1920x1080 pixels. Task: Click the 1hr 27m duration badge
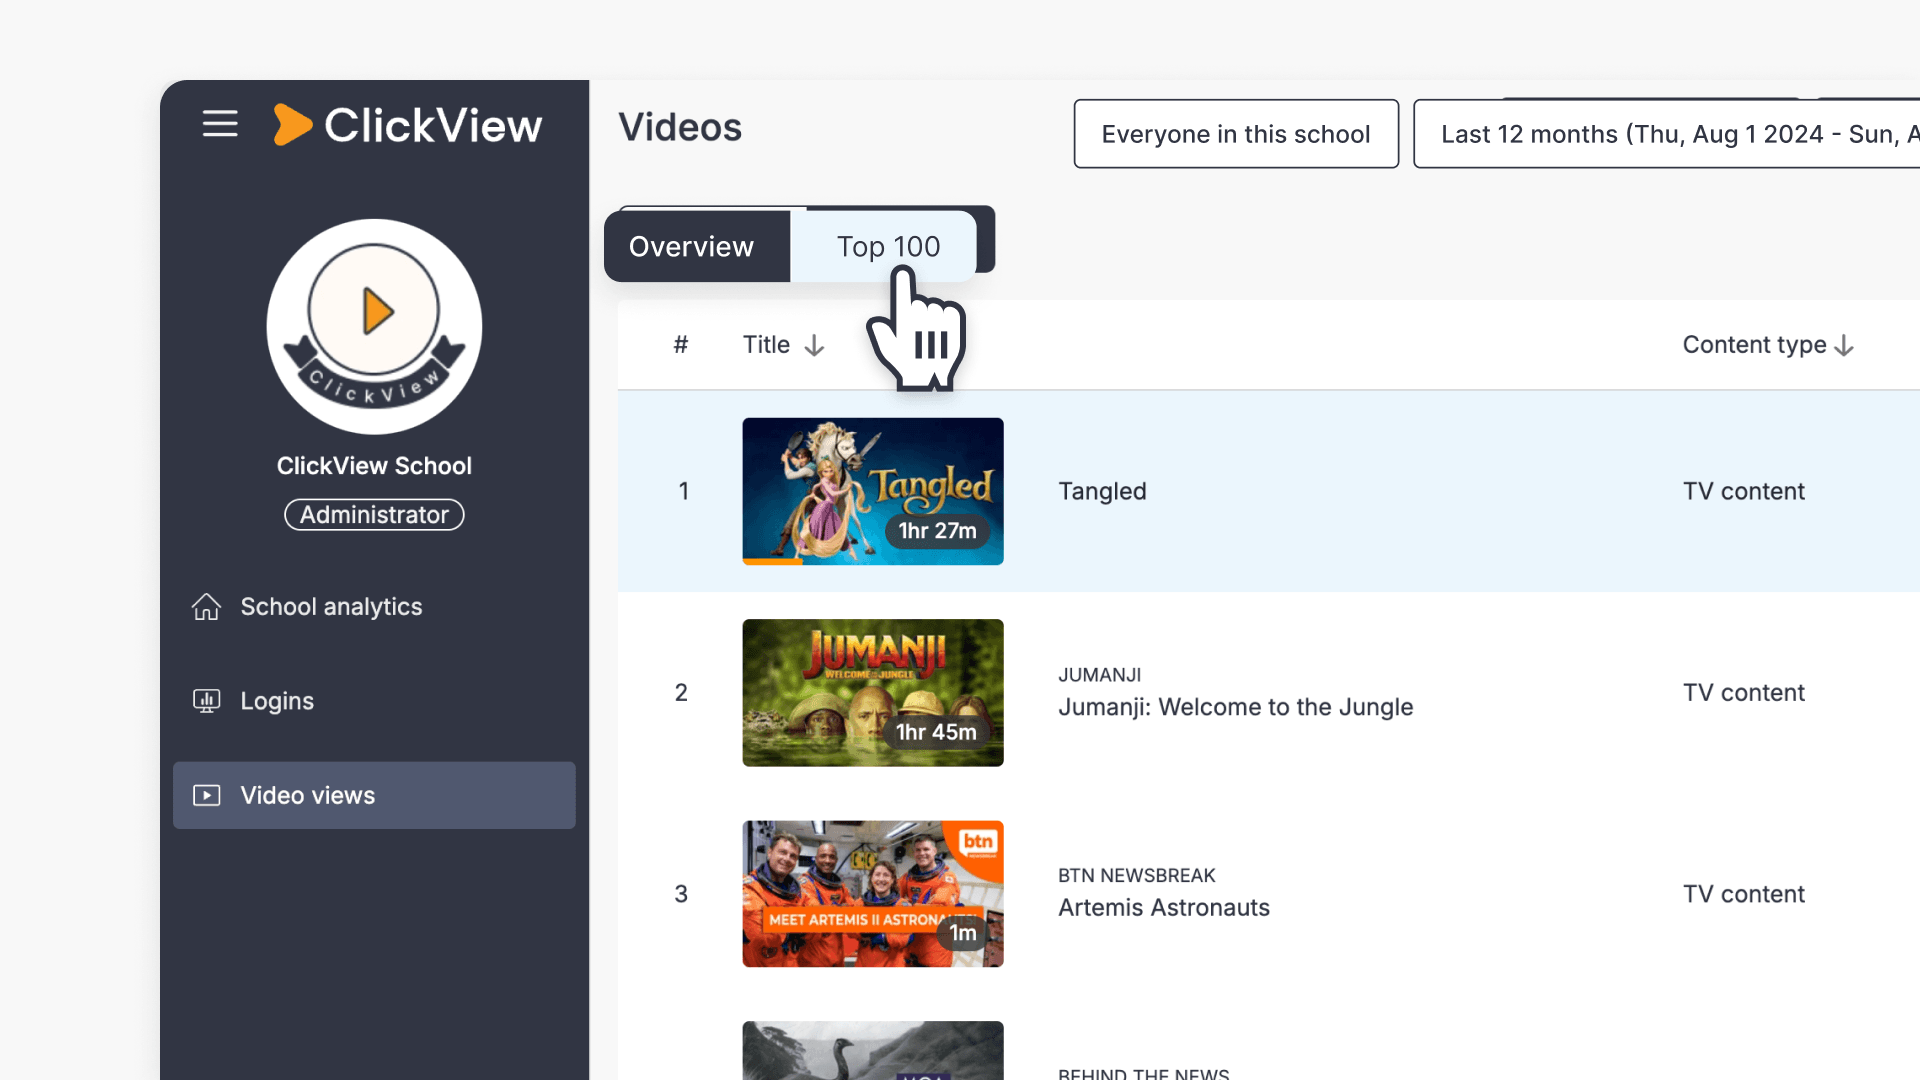(x=937, y=531)
